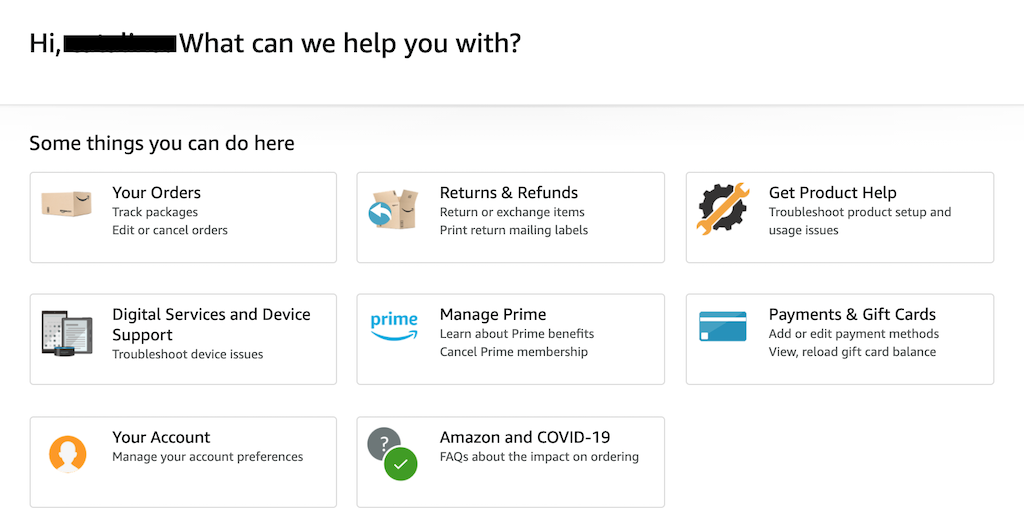Go to Your Account title

pyautogui.click(x=161, y=437)
